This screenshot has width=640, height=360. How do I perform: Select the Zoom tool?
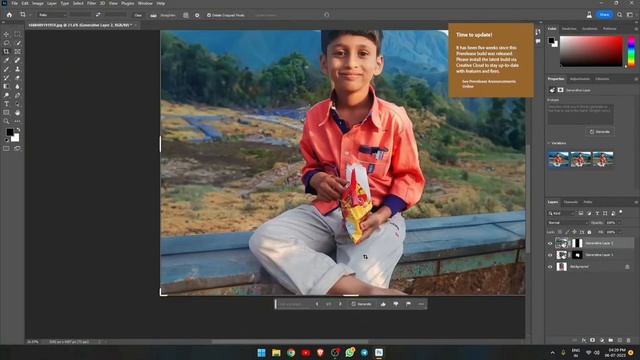coord(6,121)
